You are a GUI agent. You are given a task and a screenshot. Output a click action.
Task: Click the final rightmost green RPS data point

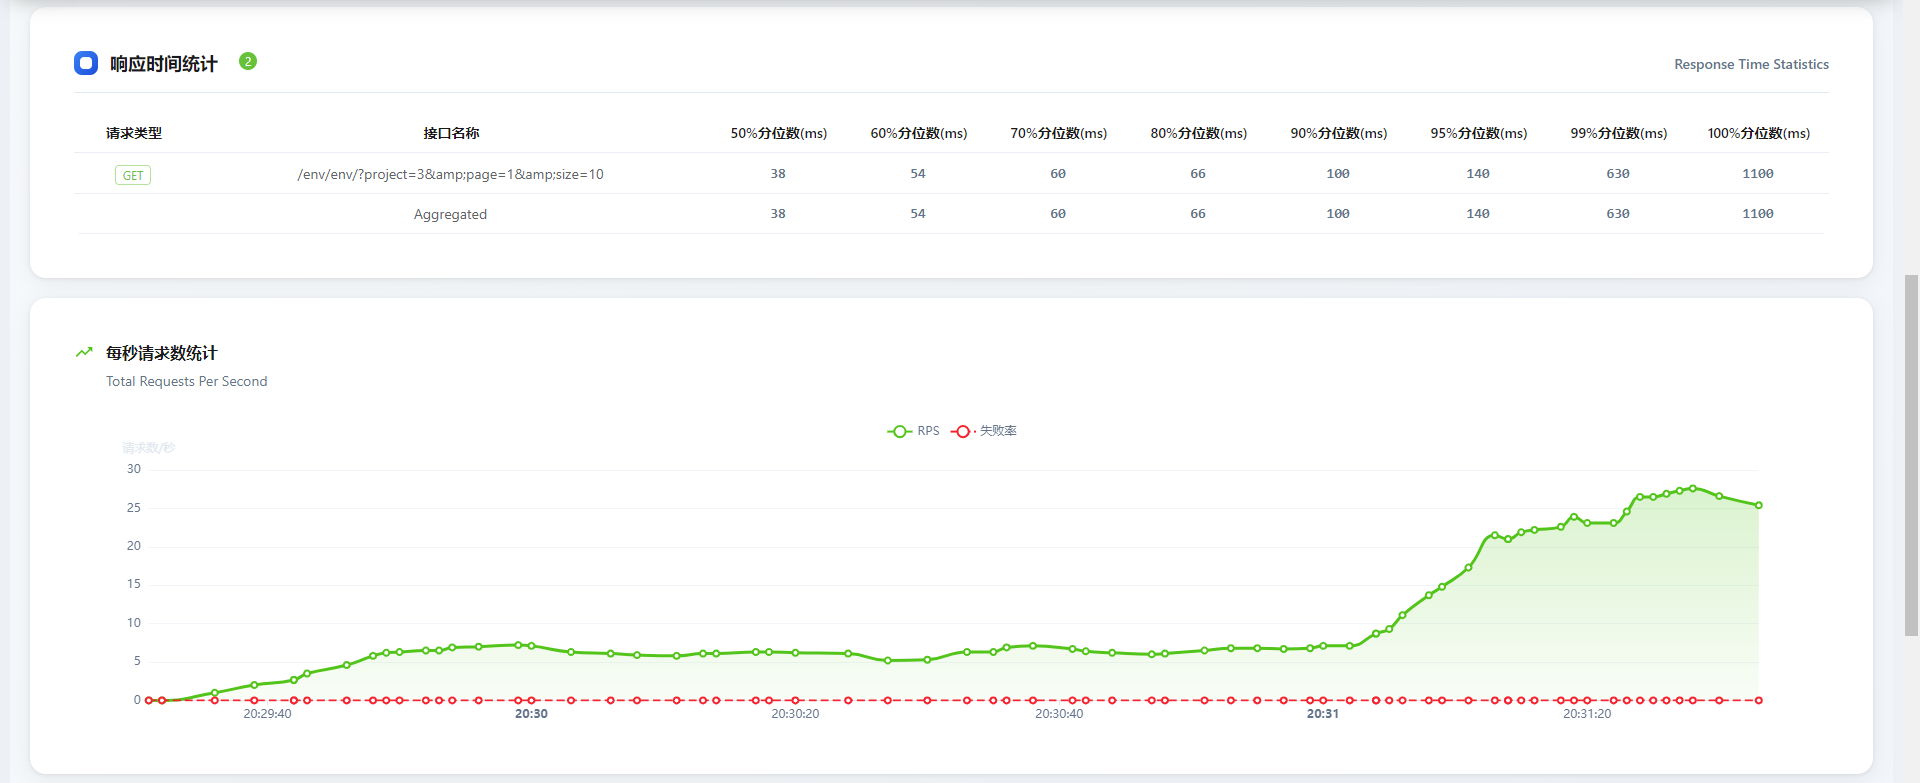(x=1758, y=505)
